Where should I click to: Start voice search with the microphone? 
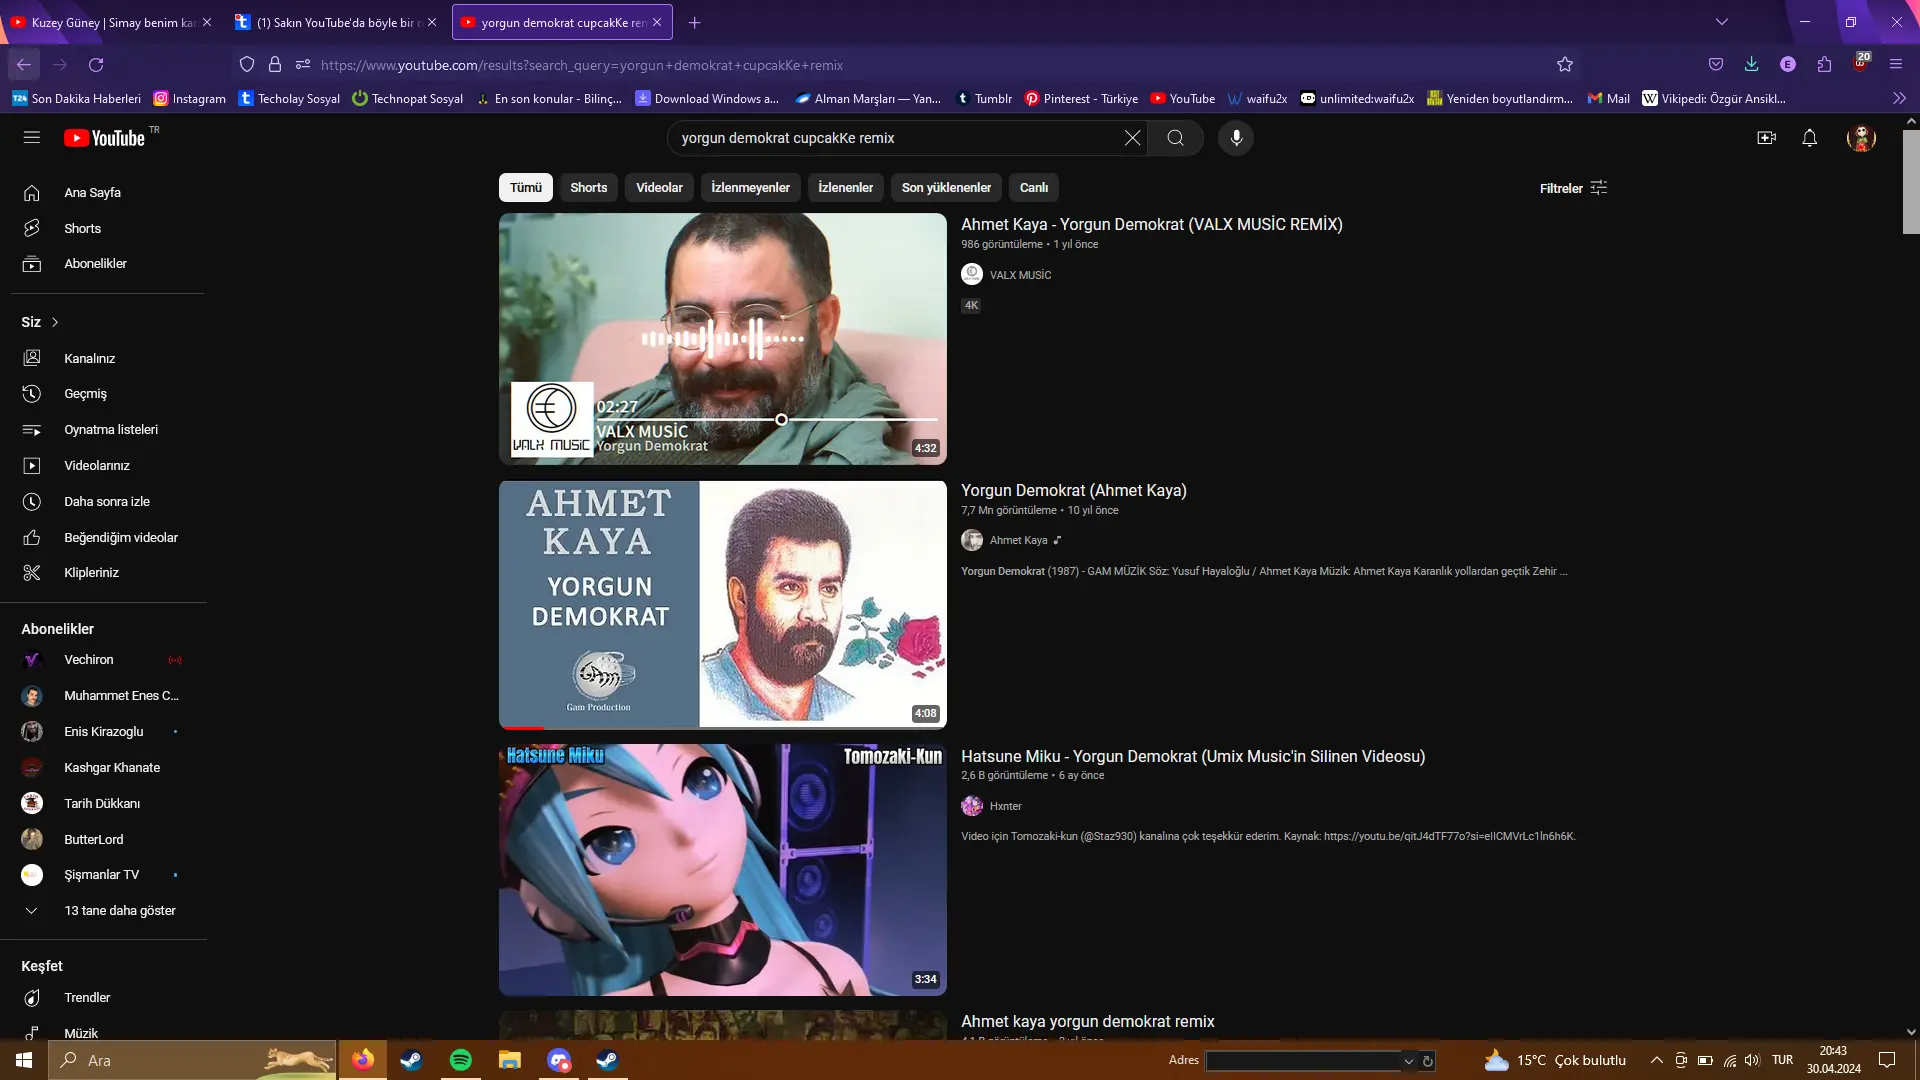[1236, 138]
